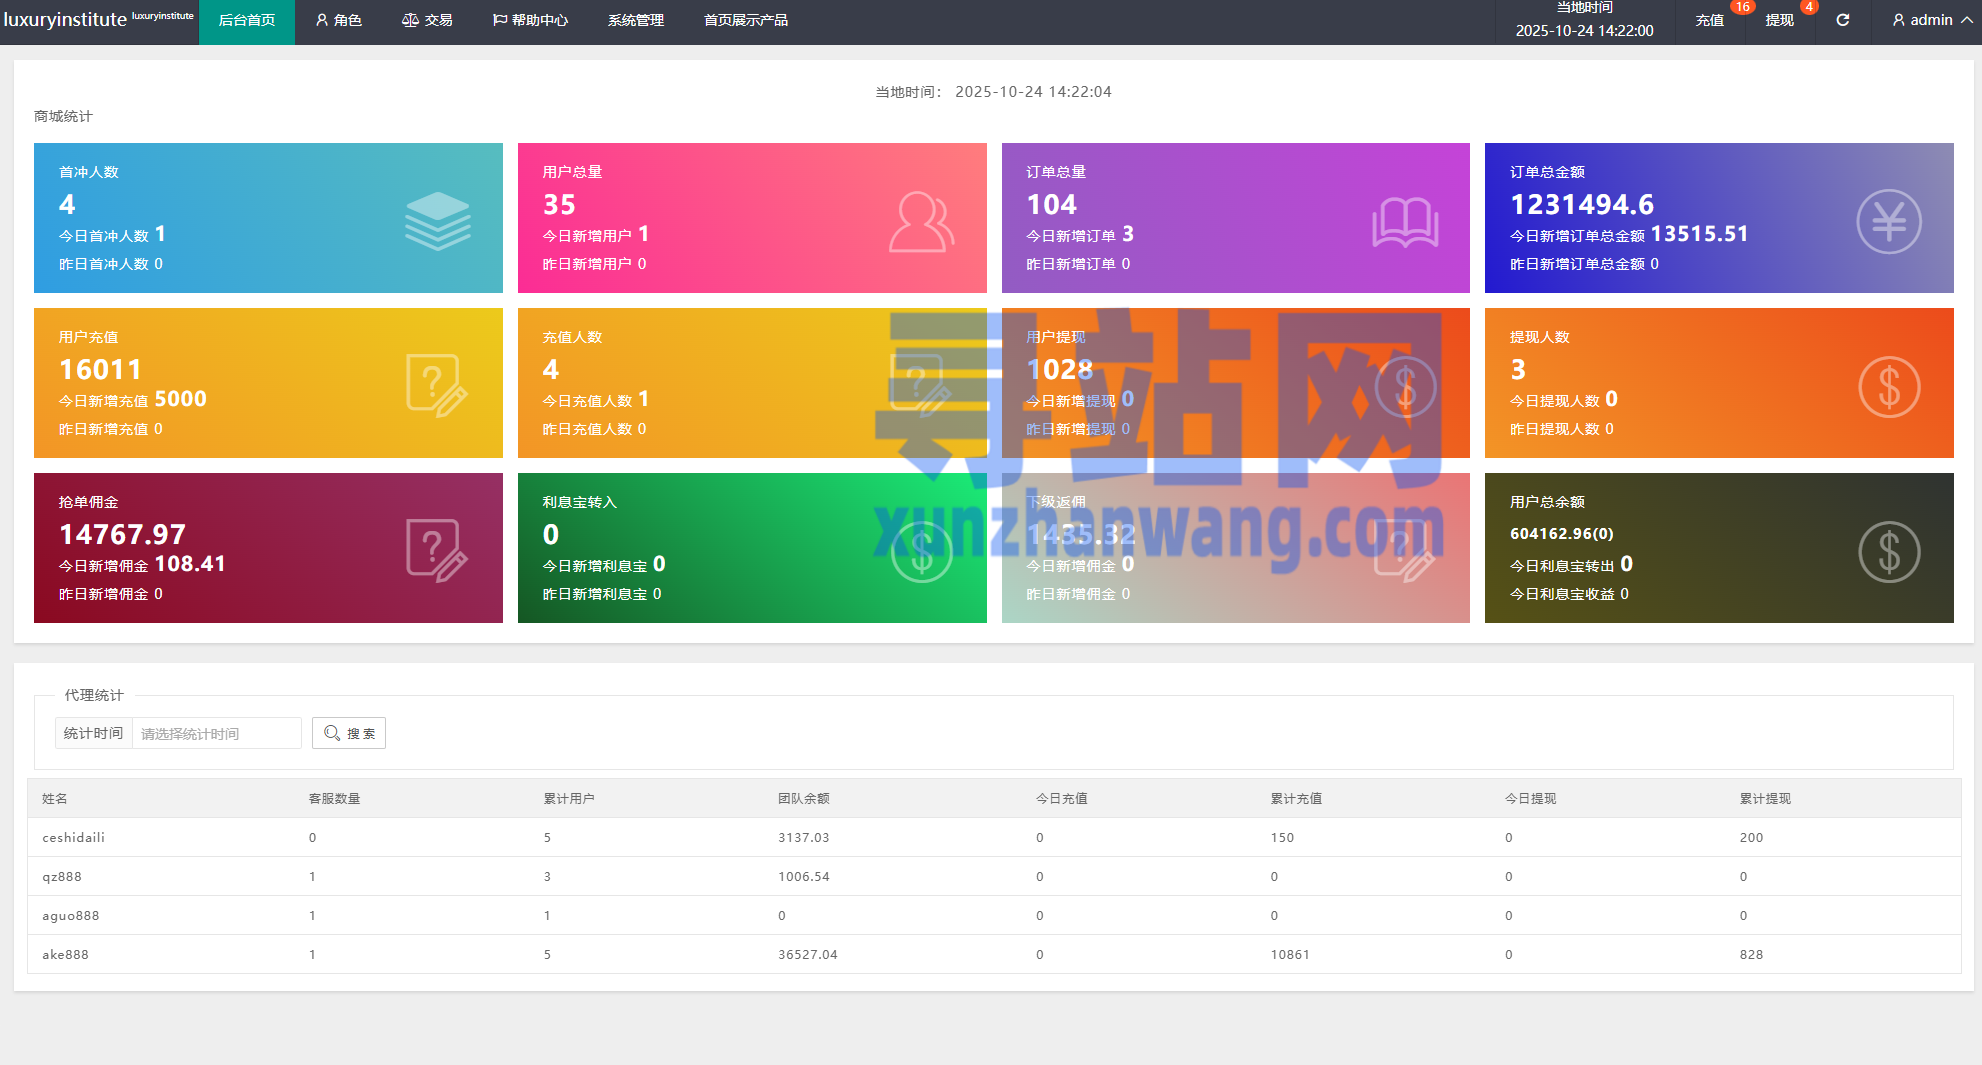1982x1065 pixels.
Task: Click the dollar icon on 提现人数 card
Action: coord(1888,387)
